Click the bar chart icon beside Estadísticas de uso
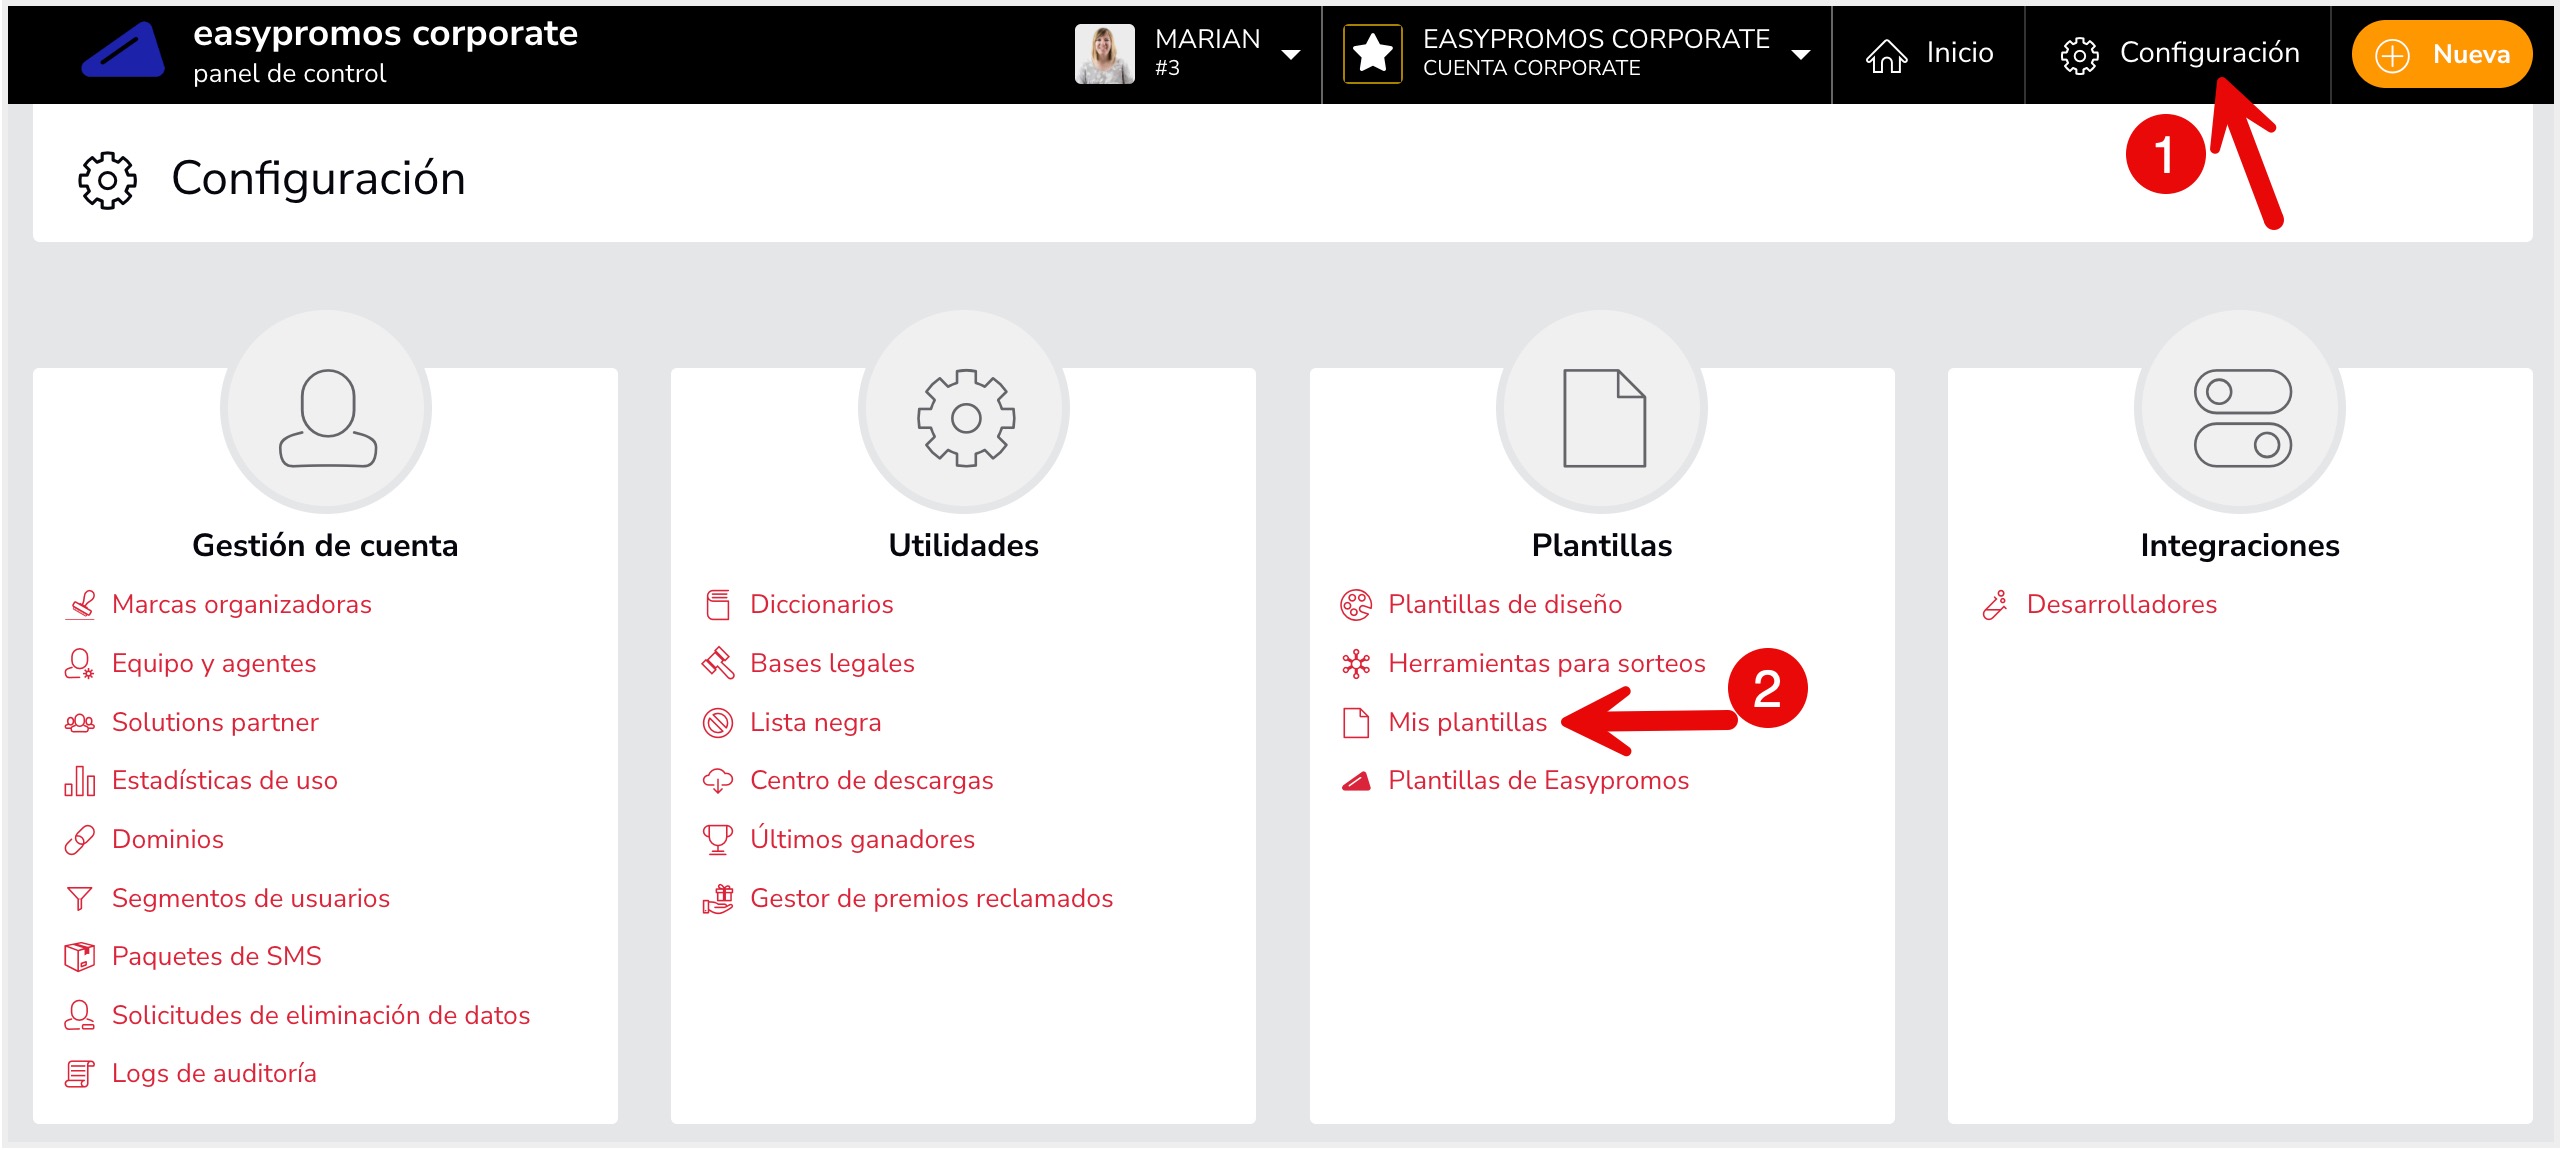This screenshot has width=2560, height=1150. pos(80,781)
